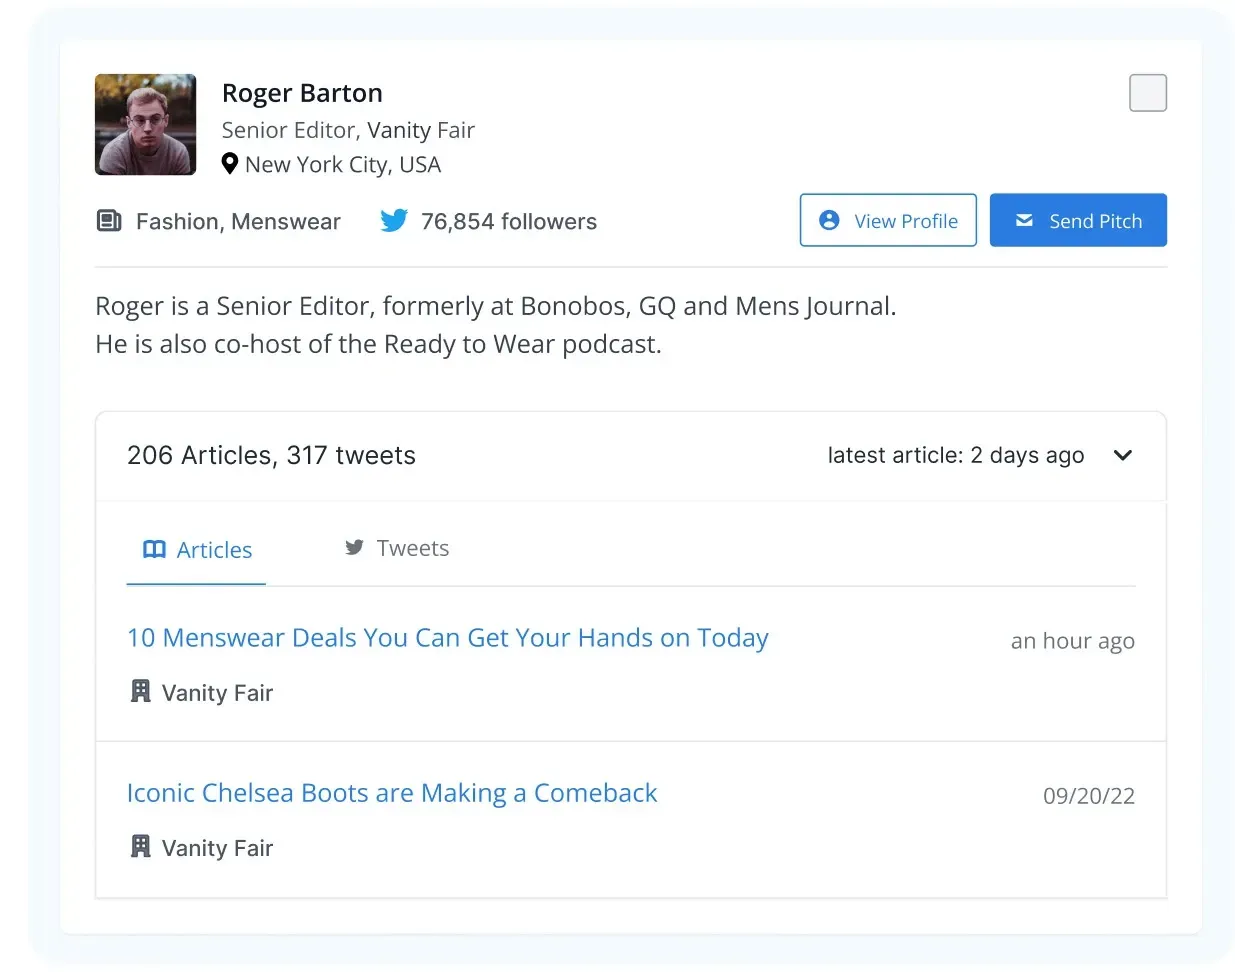Switch to the Tweets tab

pyautogui.click(x=397, y=548)
